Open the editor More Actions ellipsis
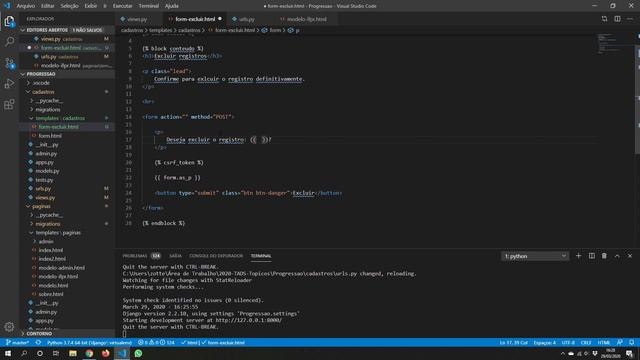The height and width of the screenshot is (360, 640). coord(630,19)
